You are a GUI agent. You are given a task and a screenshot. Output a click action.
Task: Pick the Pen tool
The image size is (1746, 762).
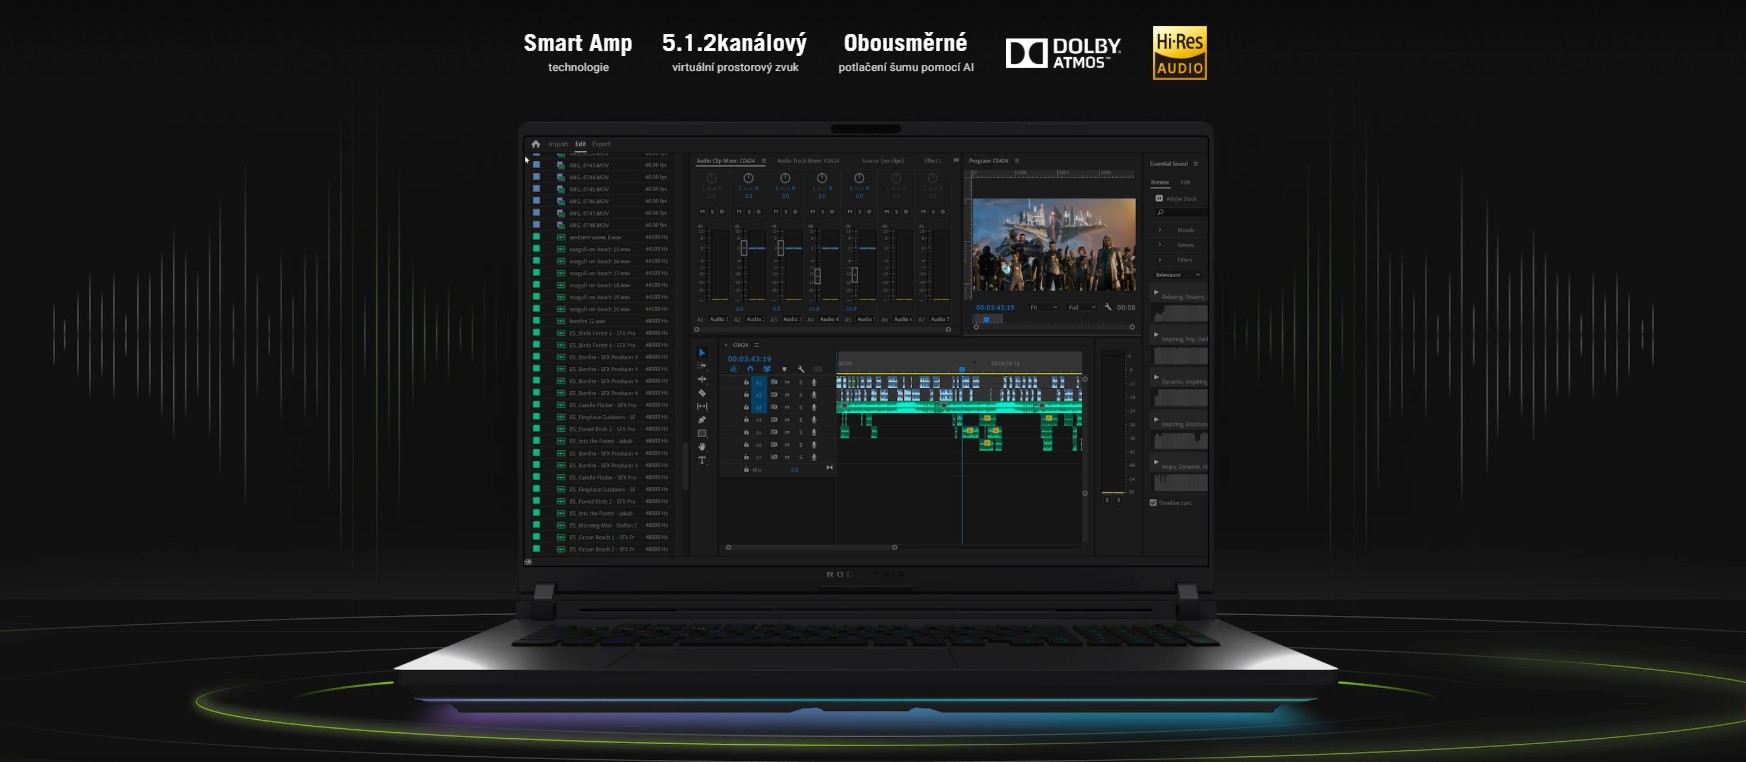click(702, 420)
